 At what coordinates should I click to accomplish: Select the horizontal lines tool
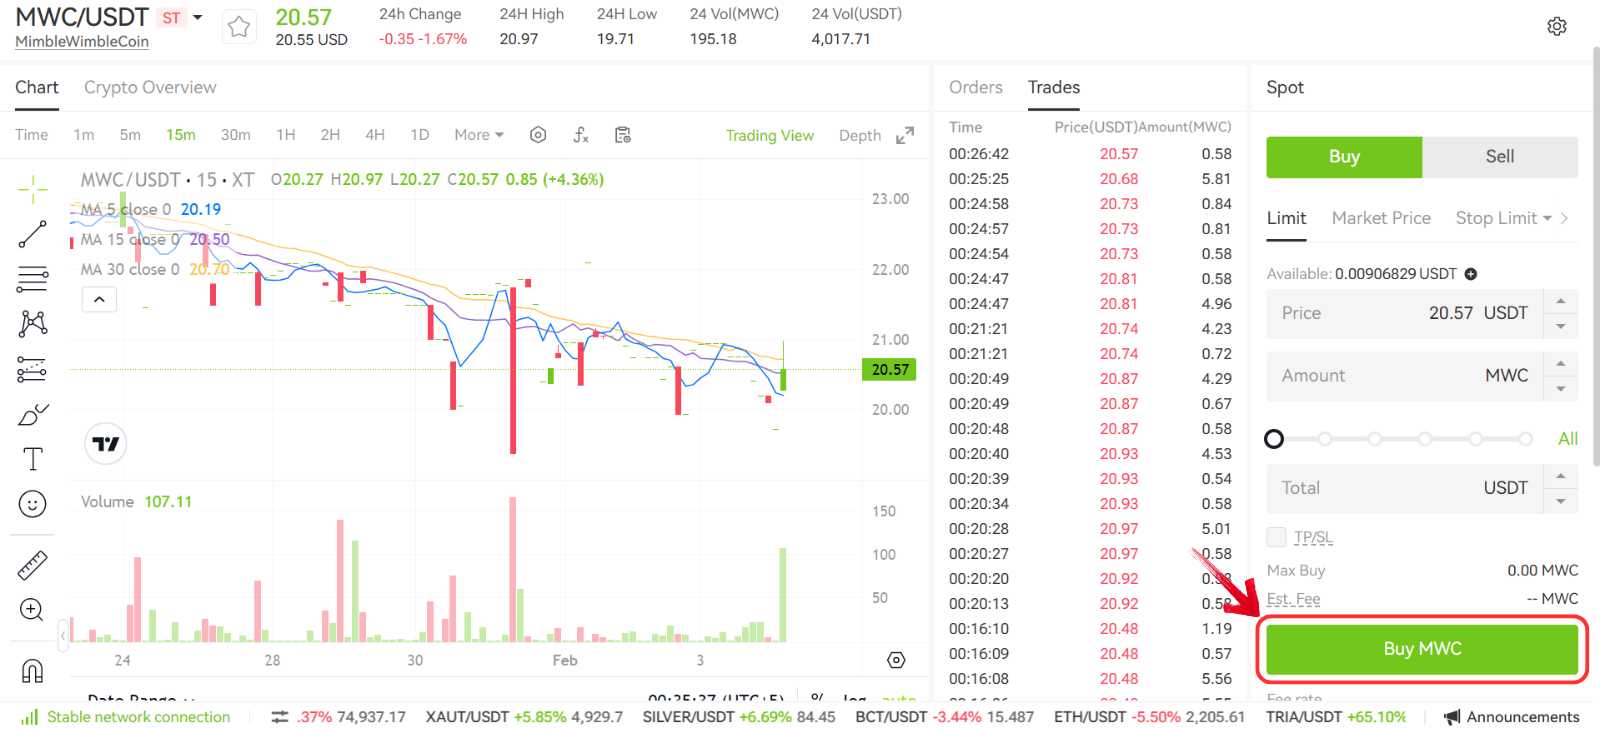point(32,279)
